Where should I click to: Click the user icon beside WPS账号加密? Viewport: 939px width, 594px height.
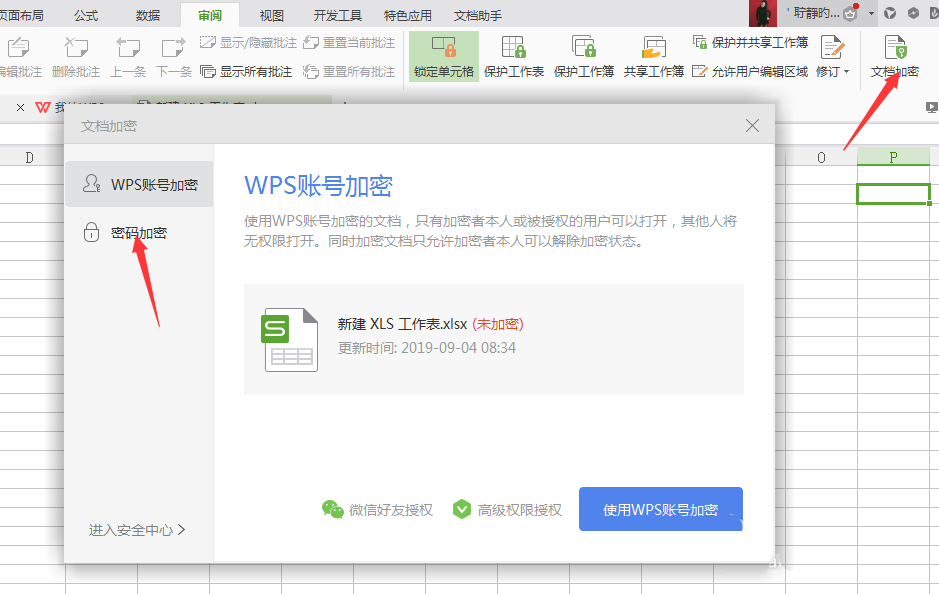tap(91, 183)
